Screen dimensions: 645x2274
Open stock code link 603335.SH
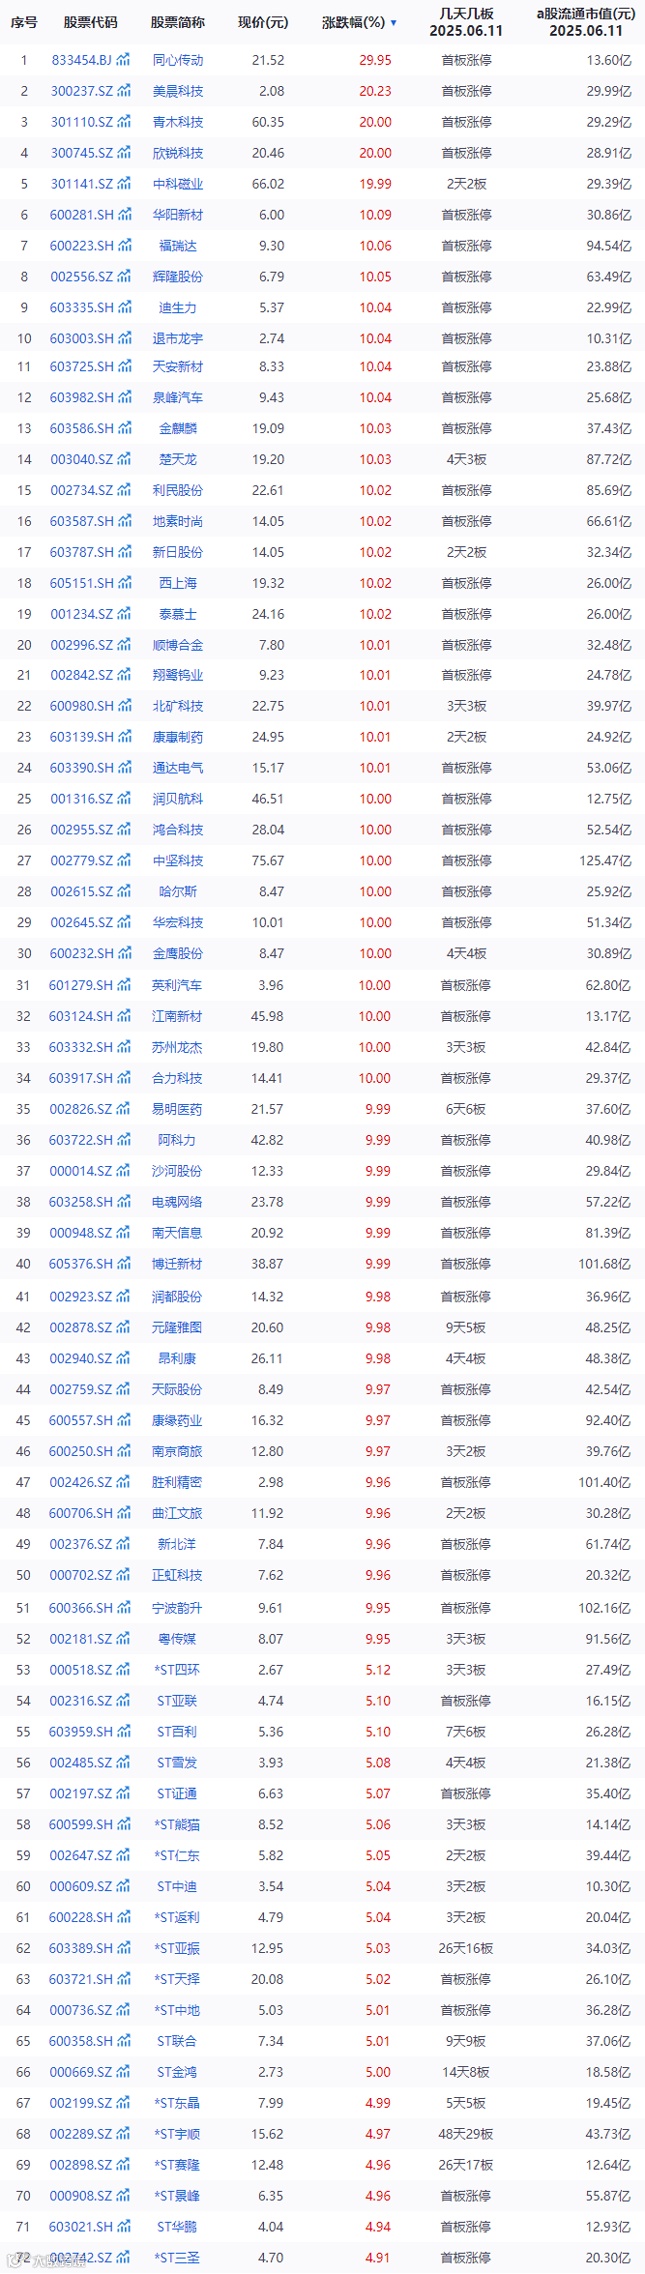click(82, 307)
